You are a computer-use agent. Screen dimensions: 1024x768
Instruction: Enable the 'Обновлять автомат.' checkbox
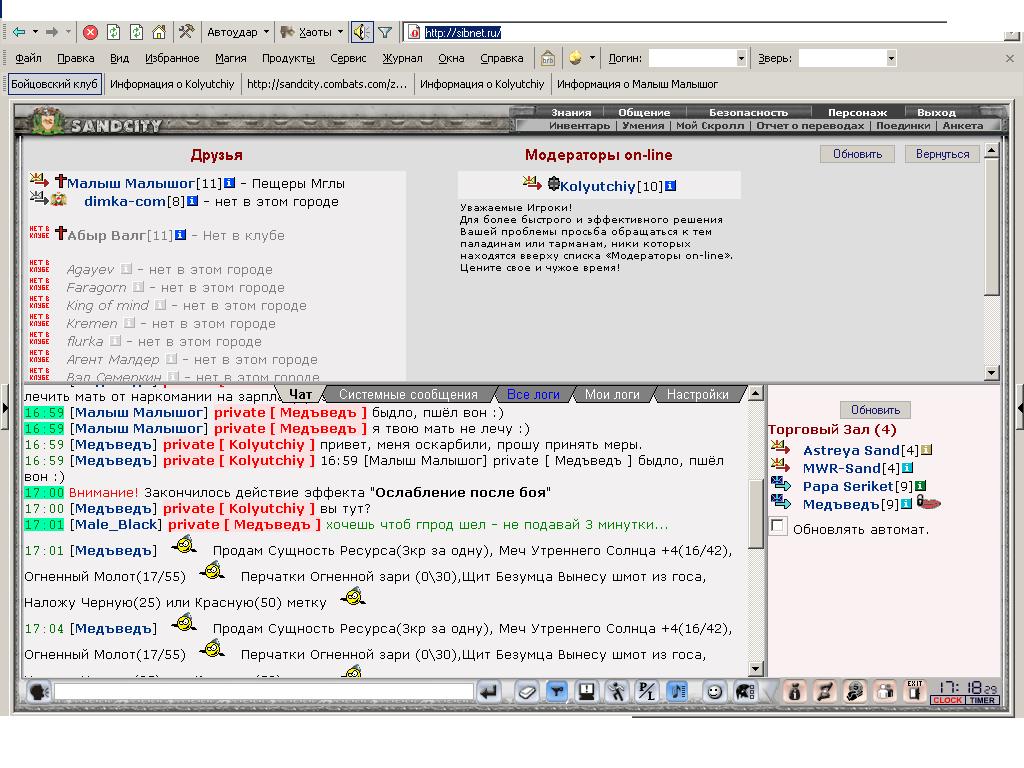pyautogui.click(x=778, y=526)
